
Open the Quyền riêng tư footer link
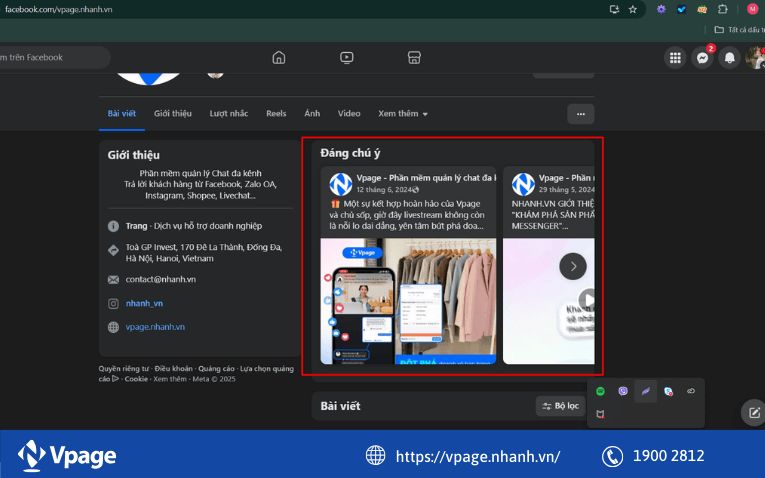[123, 369]
